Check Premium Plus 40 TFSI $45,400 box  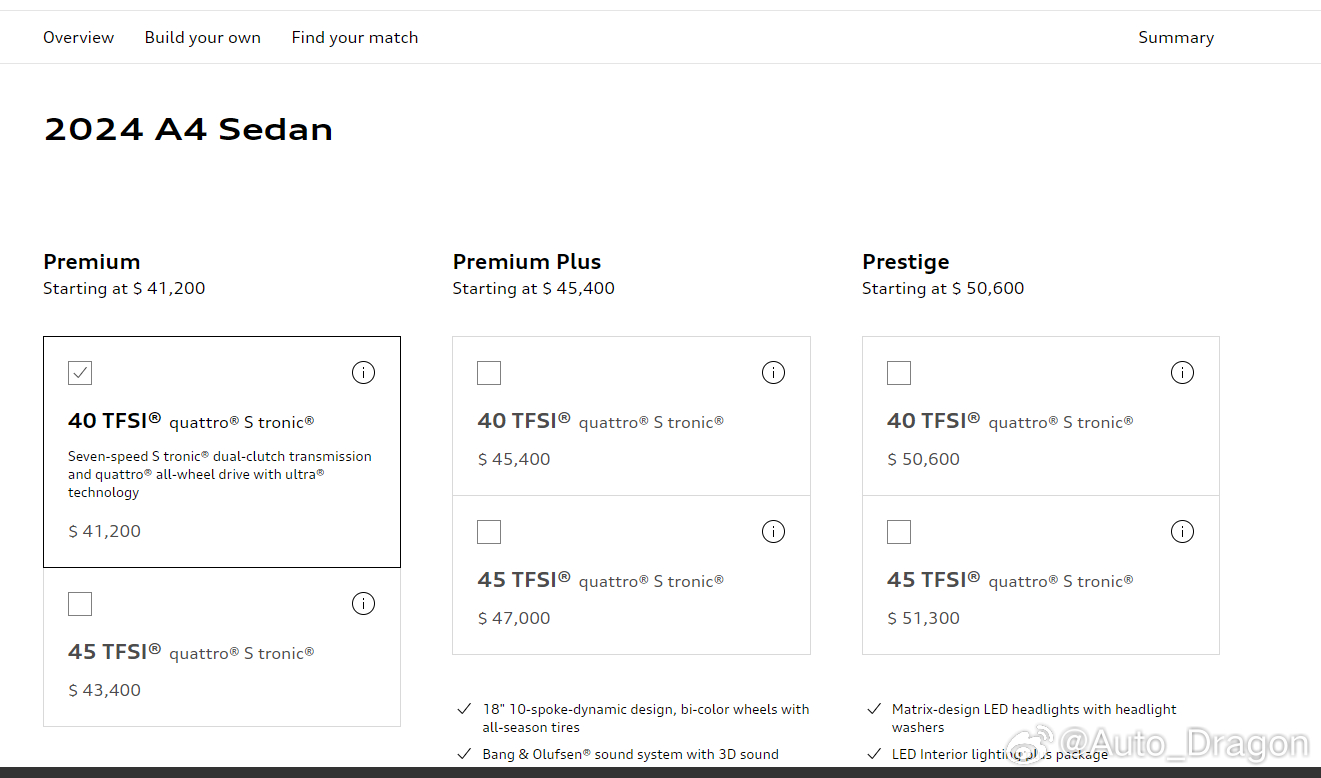pos(489,373)
